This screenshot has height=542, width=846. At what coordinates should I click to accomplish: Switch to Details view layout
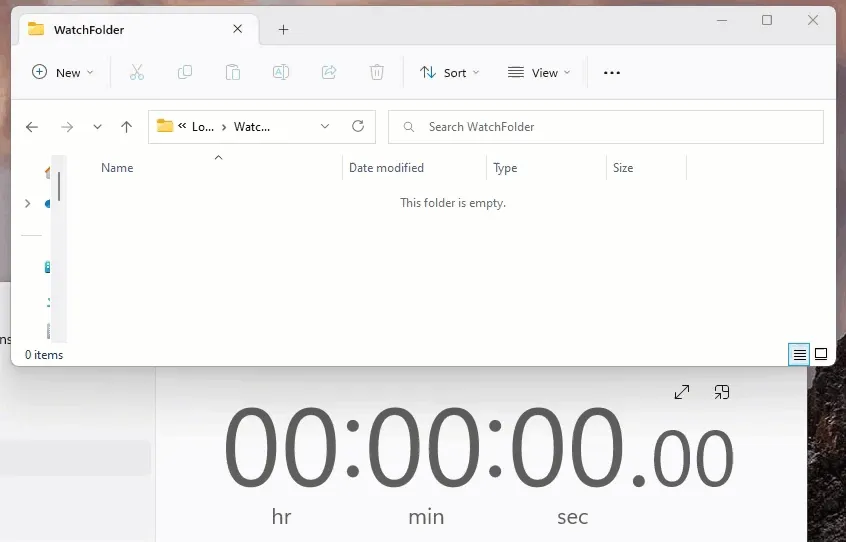(x=799, y=354)
